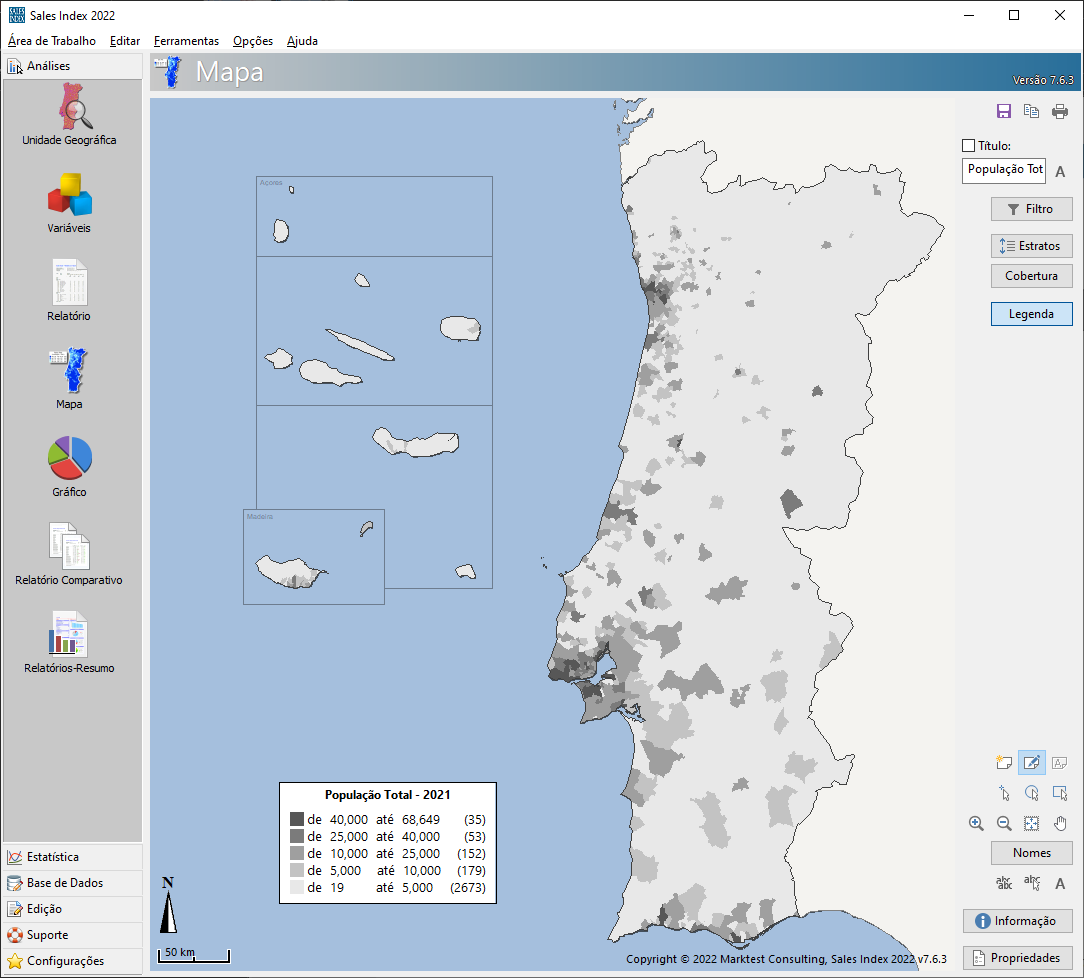This screenshot has height=978, width=1084.
Task: Open the Ferramentas menu
Action: coord(186,41)
